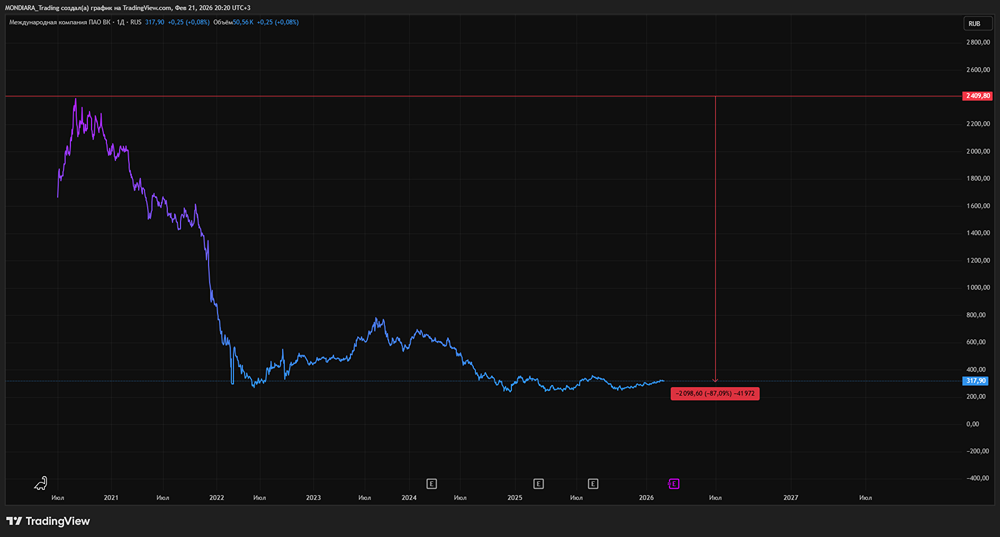
Task: Click the 2024 label on time axis
Action: point(408,497)
